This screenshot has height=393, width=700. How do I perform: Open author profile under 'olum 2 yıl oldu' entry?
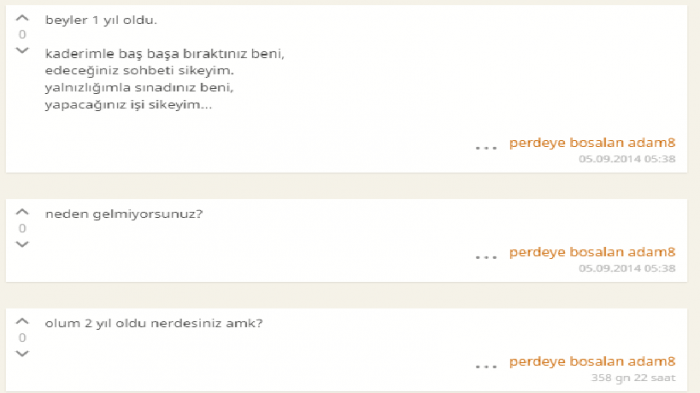(x=592, y=362)
